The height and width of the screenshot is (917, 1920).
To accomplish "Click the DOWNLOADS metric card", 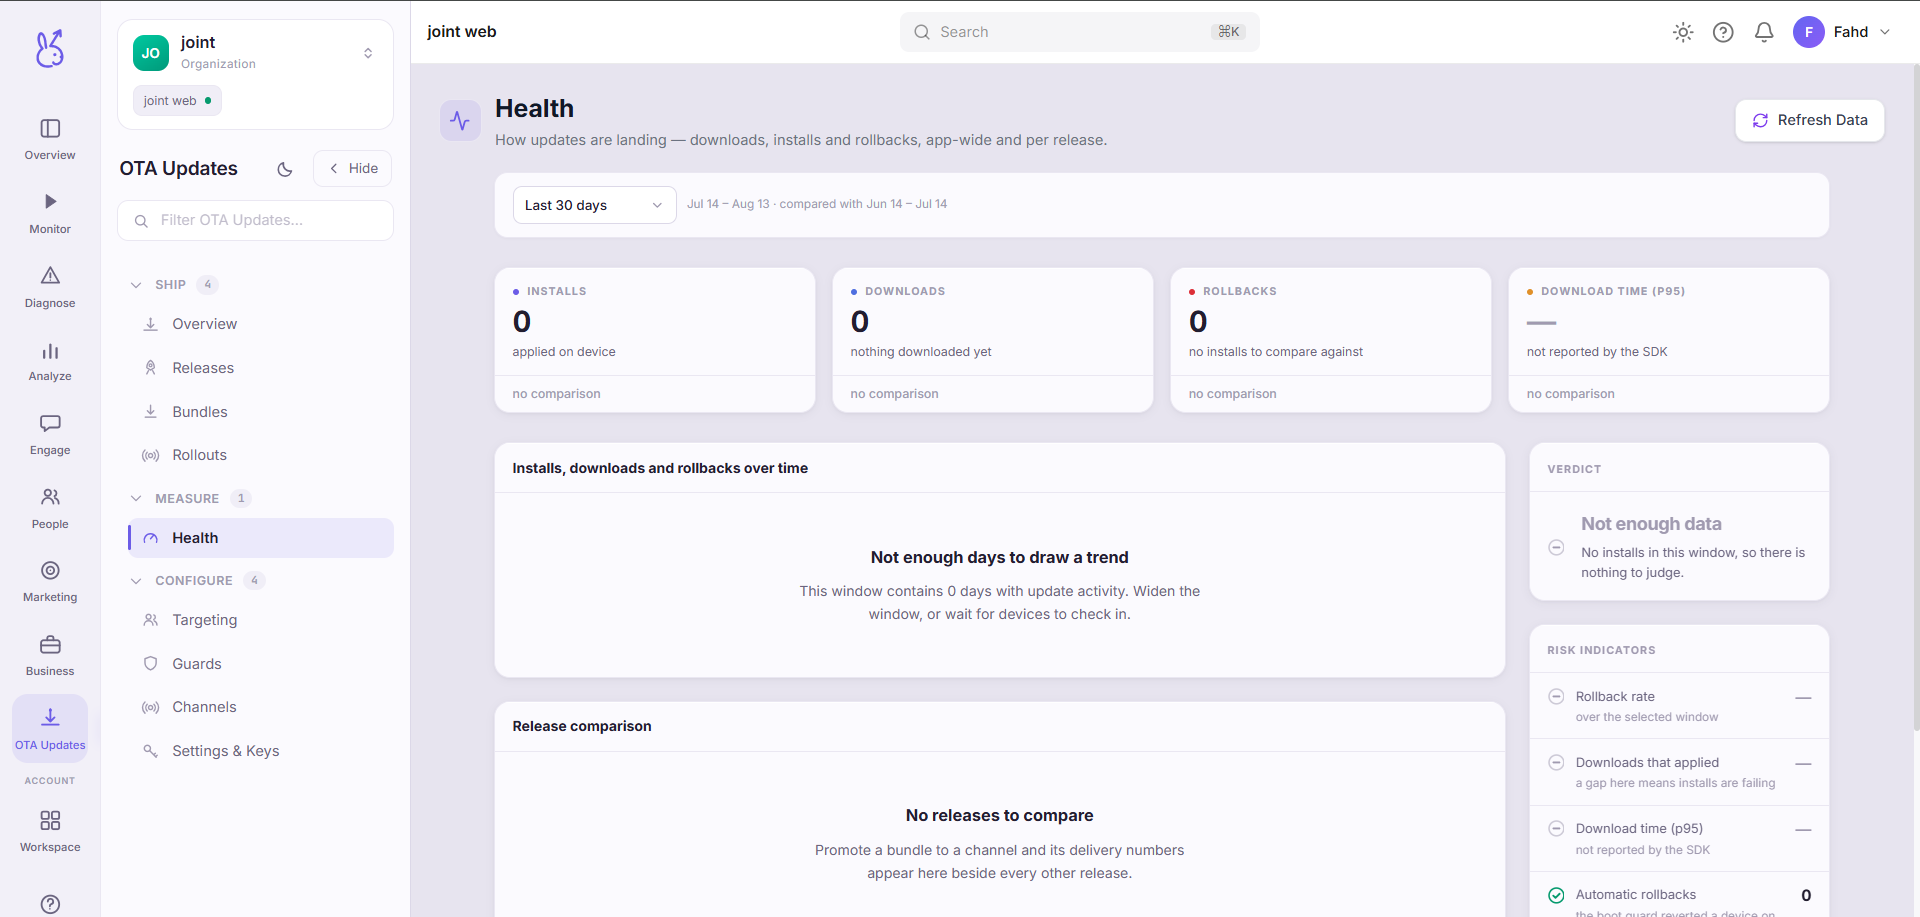I will pyautogui.click(x=993, y=340).
